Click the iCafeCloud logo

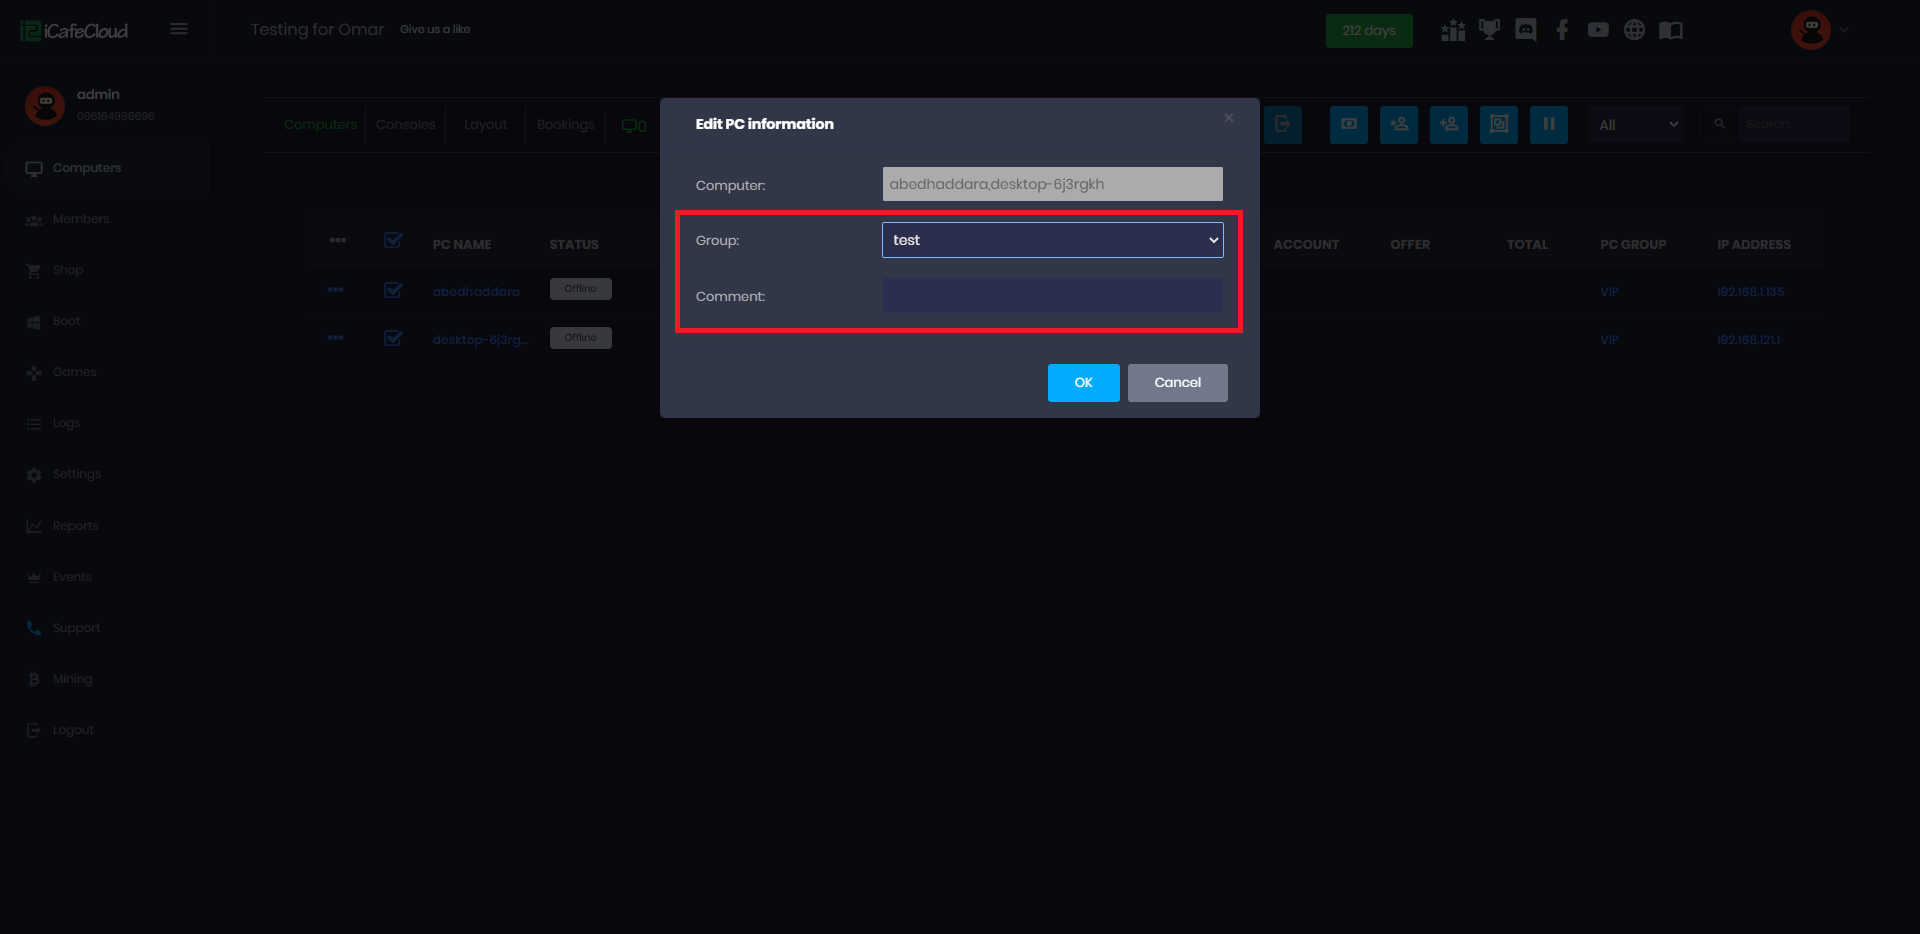[74, 31]
